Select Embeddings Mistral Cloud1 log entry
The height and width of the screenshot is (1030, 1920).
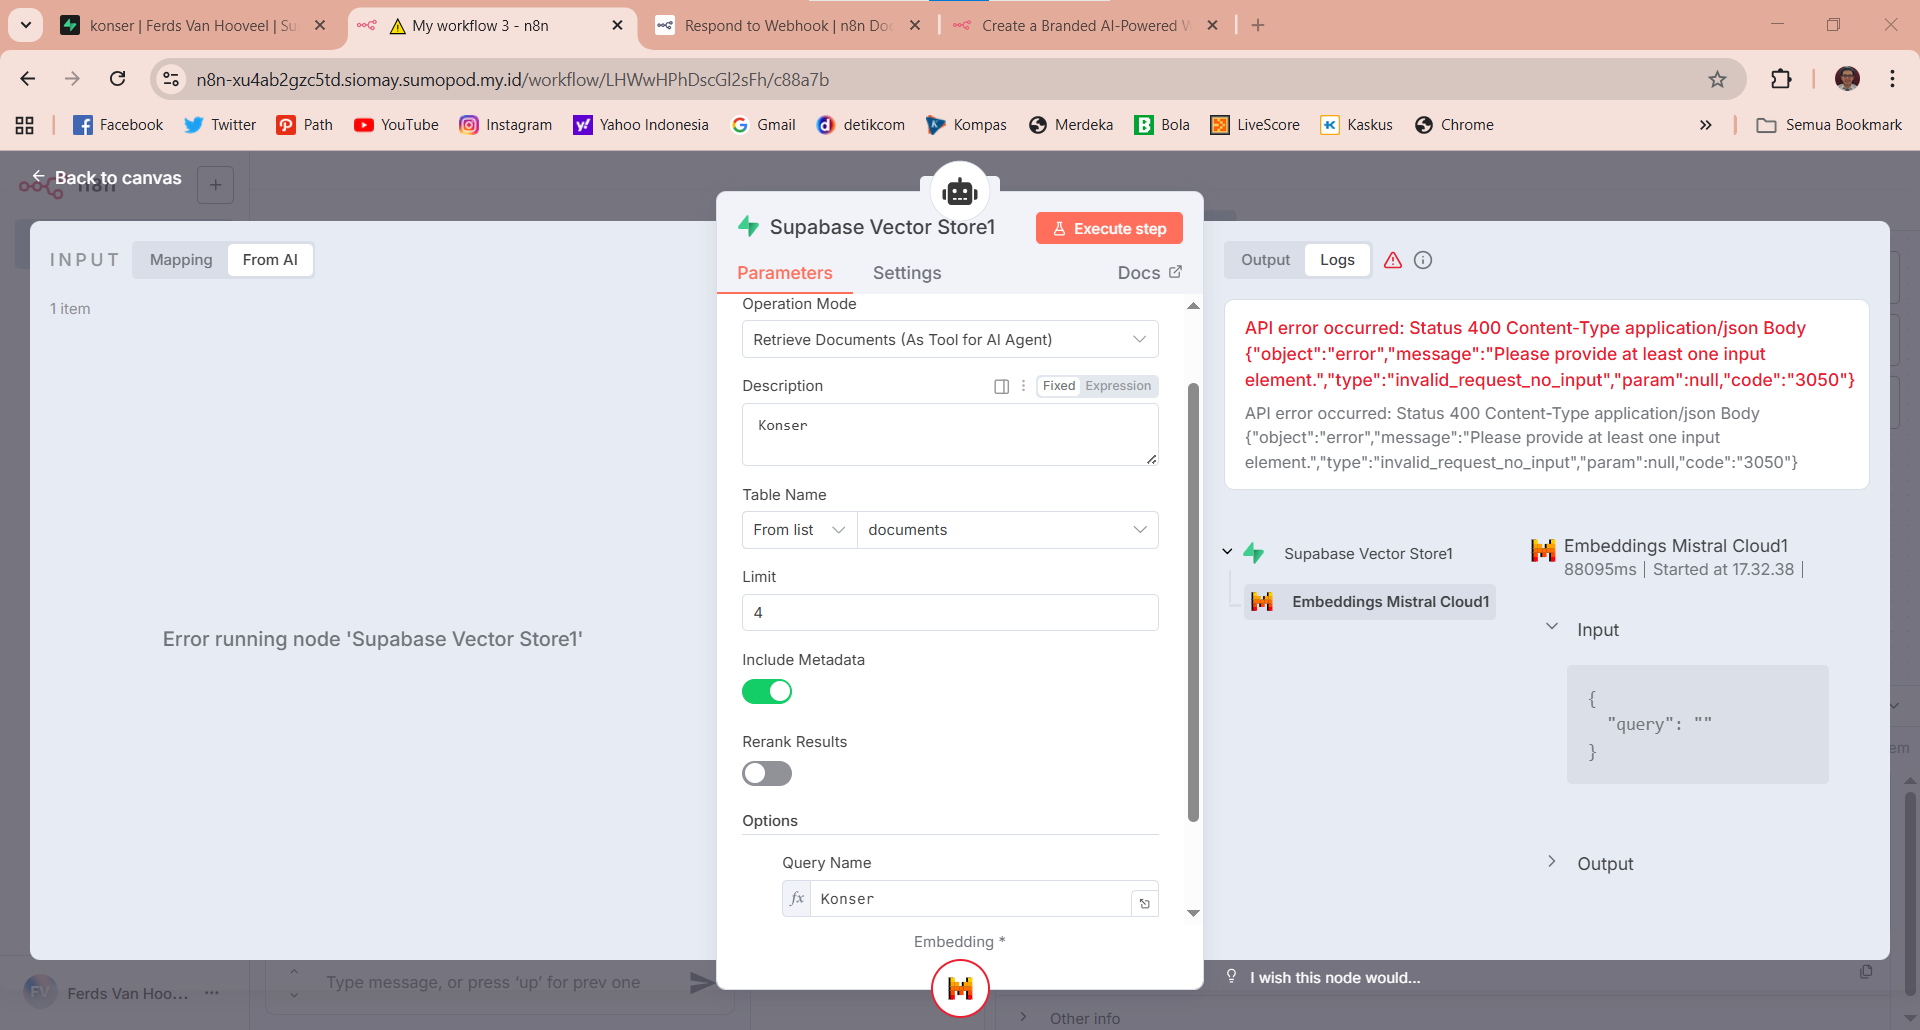[1370, 601]
